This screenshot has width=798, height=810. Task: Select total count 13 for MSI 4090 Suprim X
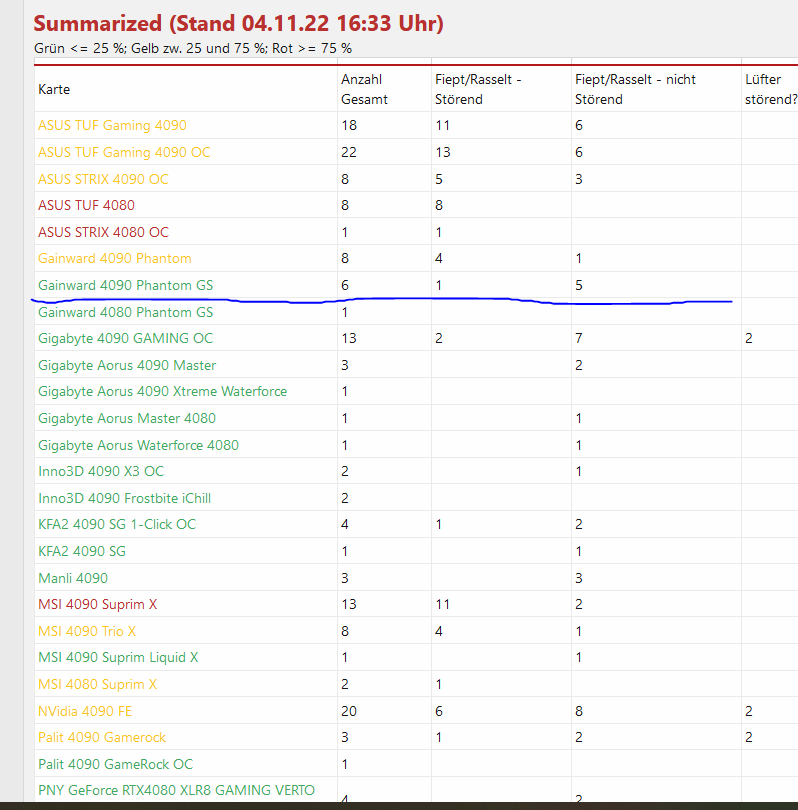349,604
